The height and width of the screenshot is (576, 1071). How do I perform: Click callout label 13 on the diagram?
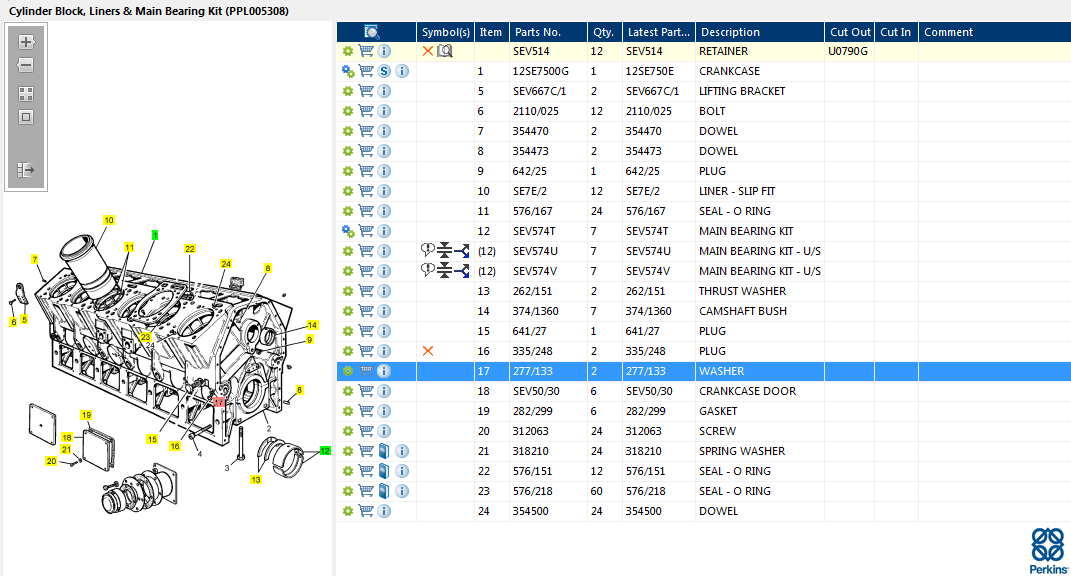pyautogui.click(x=255, y=480)
